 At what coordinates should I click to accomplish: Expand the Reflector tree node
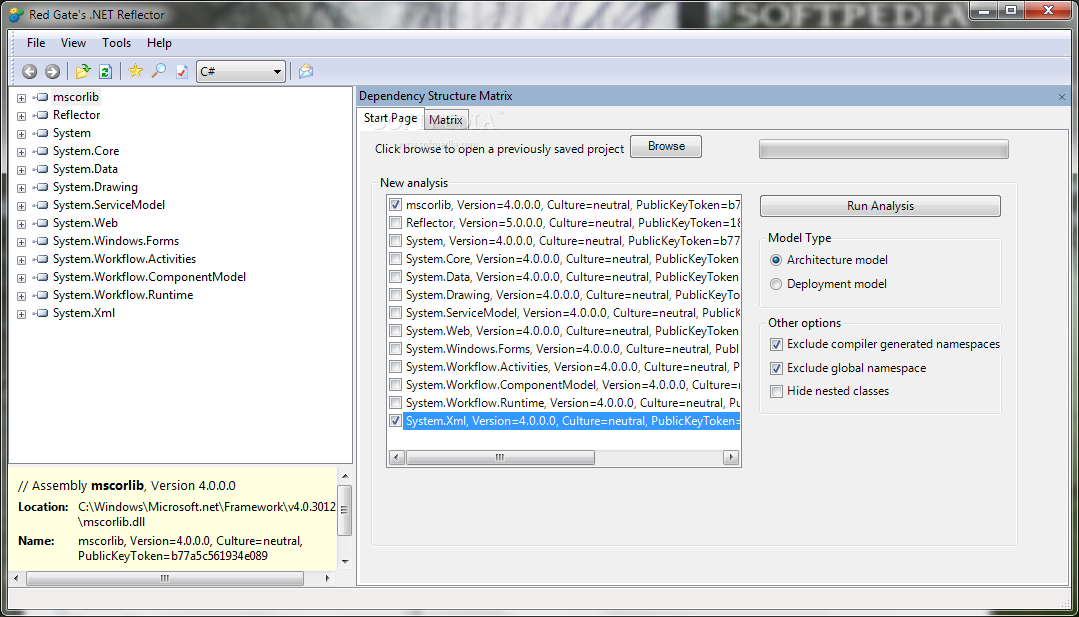[21, 116]
